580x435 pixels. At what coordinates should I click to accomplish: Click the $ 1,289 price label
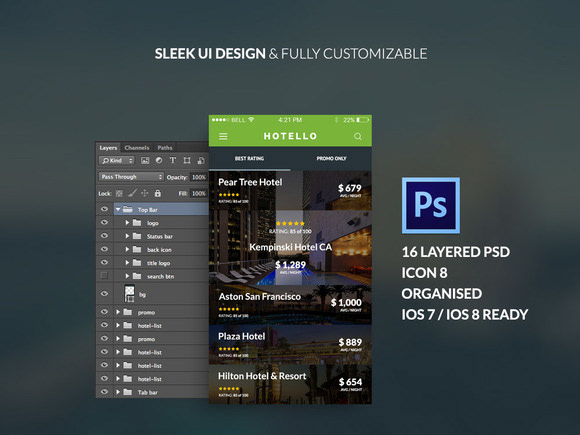click(290, 265)
